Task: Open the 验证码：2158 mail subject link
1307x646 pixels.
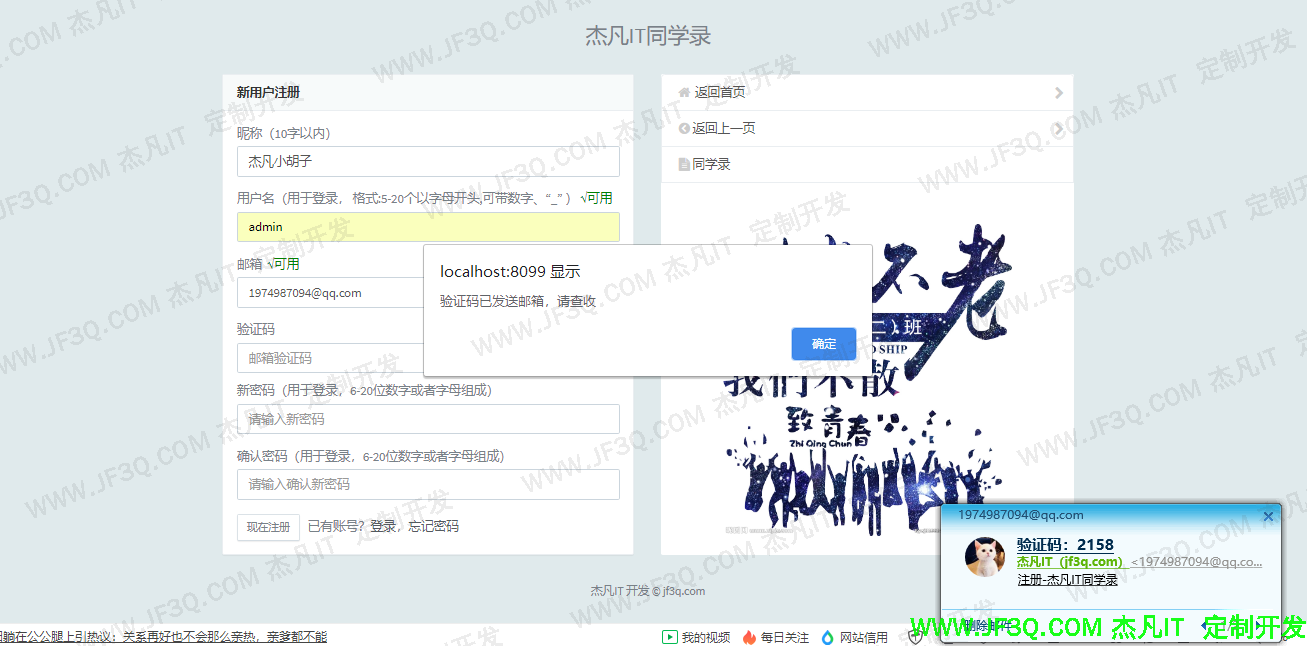Action: (1065, 545)
